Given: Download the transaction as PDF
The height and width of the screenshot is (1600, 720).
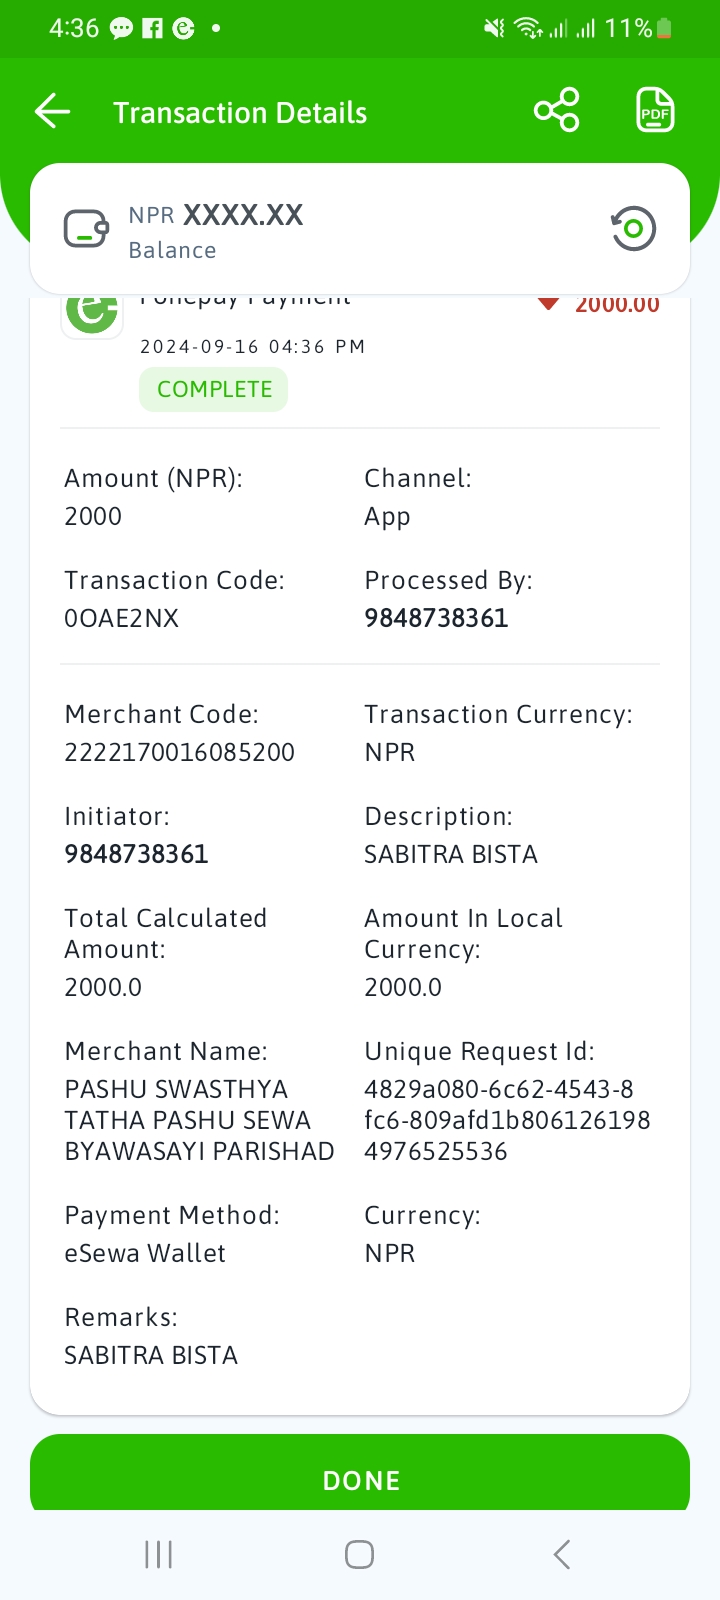Looking at the screenshot, I should point(656,110).
